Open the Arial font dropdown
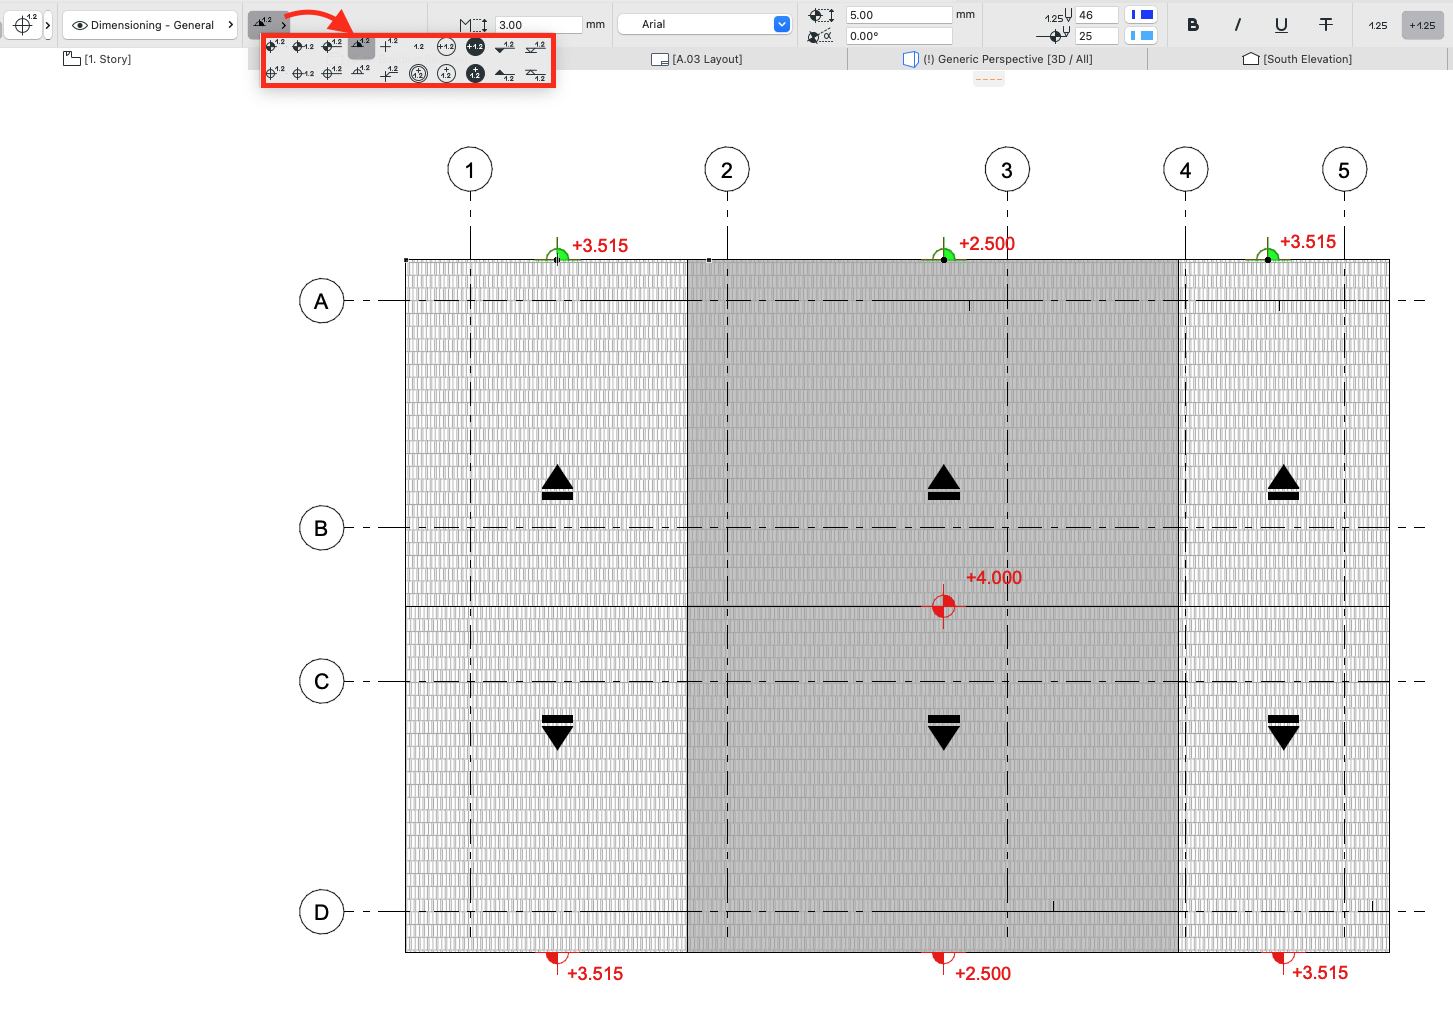1453x1016 pixels. point(780,23)
